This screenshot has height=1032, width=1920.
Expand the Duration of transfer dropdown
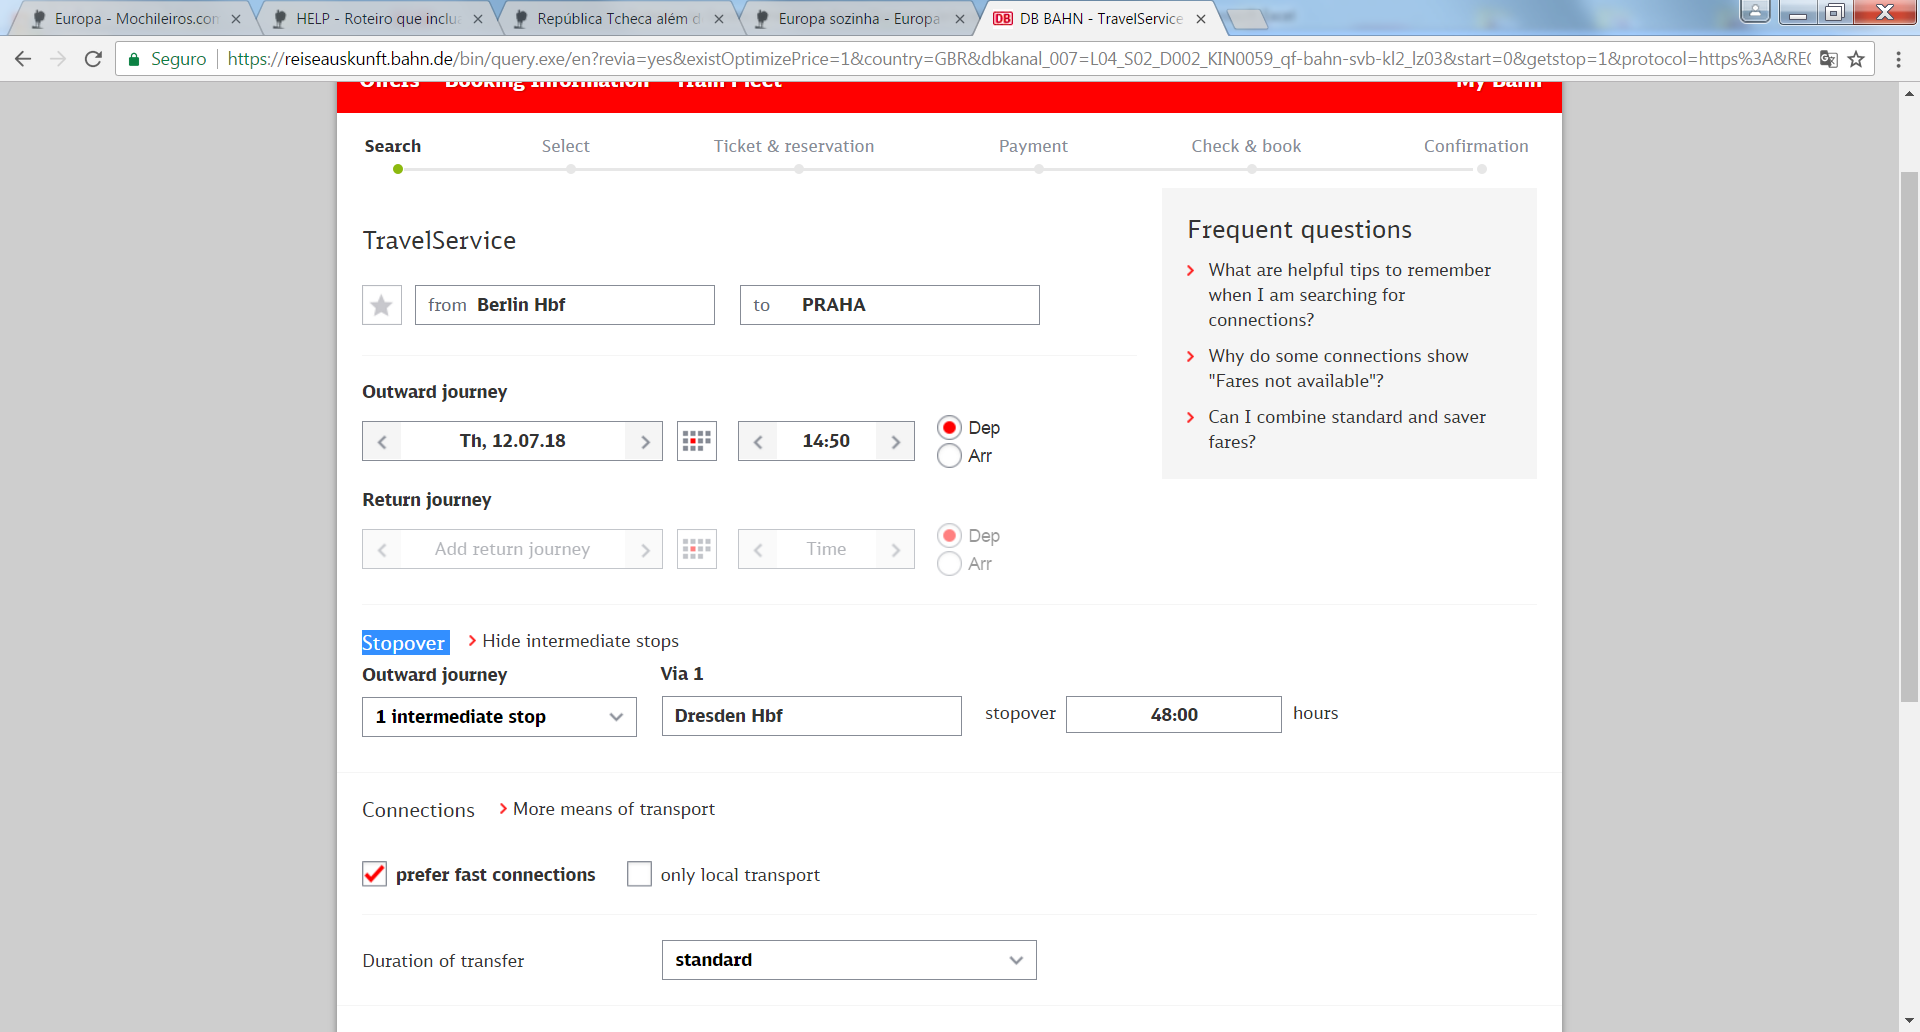848,960
